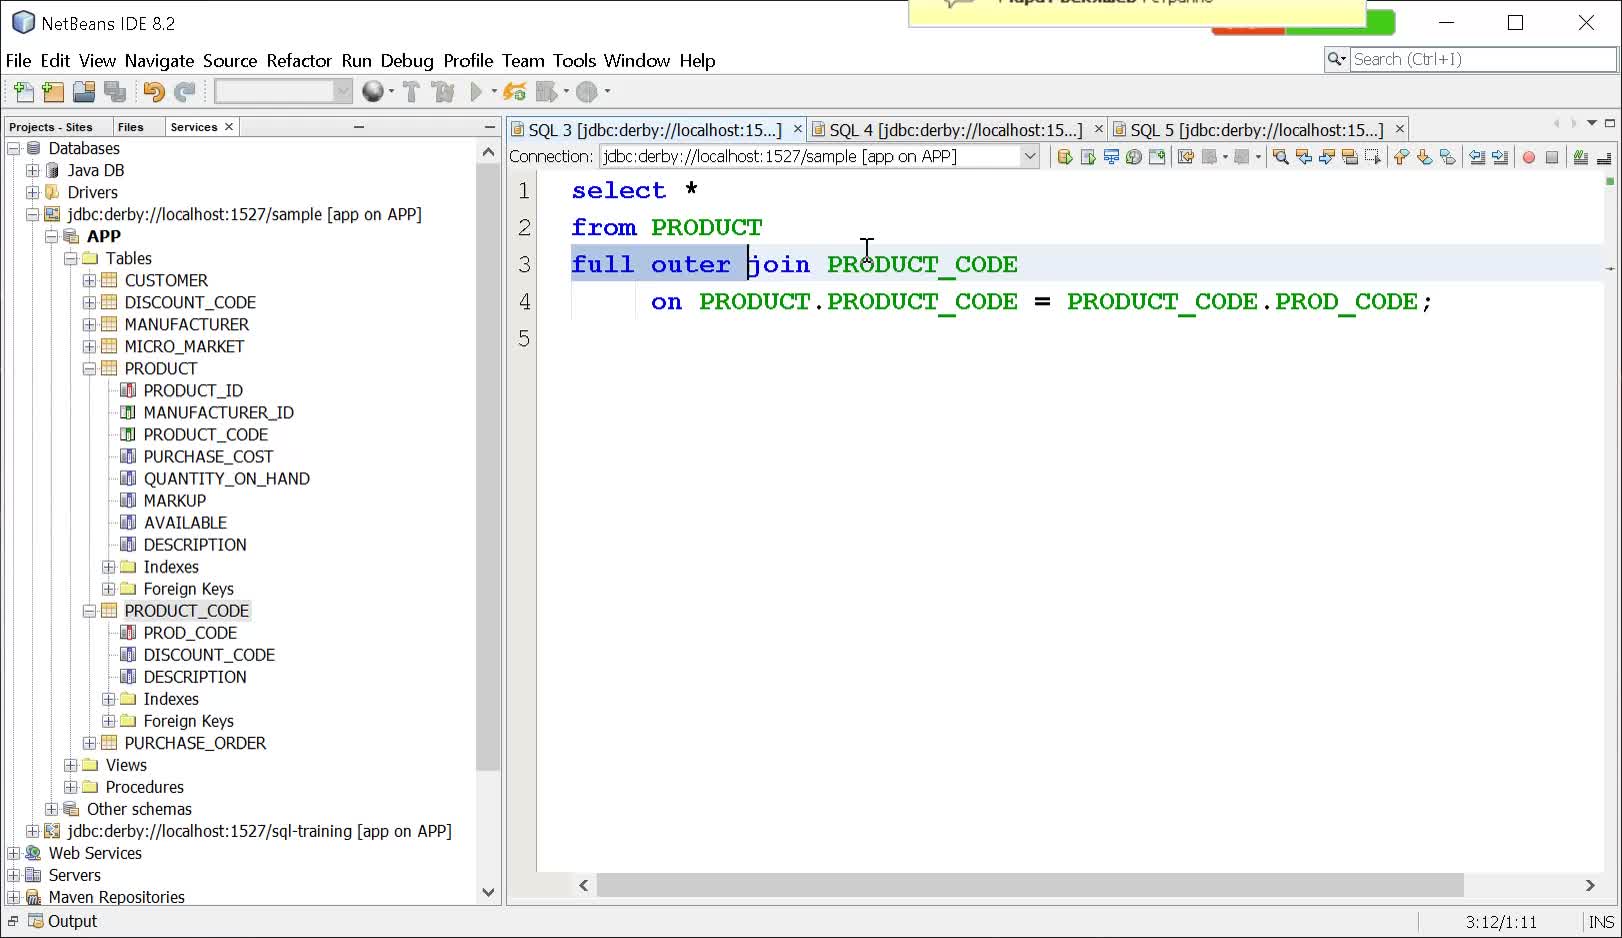Viewport: 1622px width, 938px height.
Task: Expand the Java DB node
Action: (32, 171)
